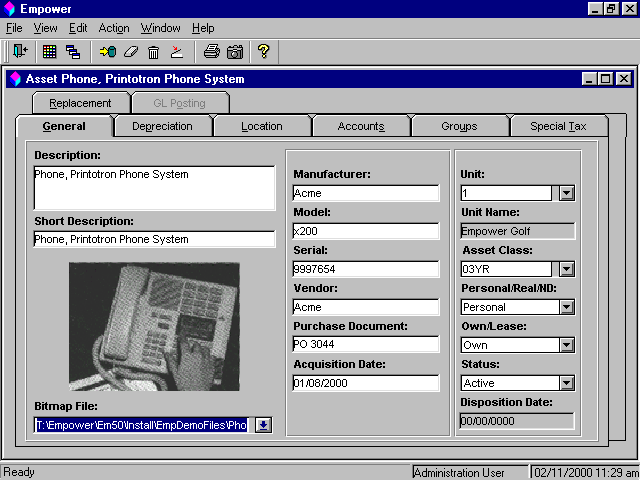Switch to the Special Tax tab
Viewport: 640px width, 480px height.
click(x=558, y=126)
